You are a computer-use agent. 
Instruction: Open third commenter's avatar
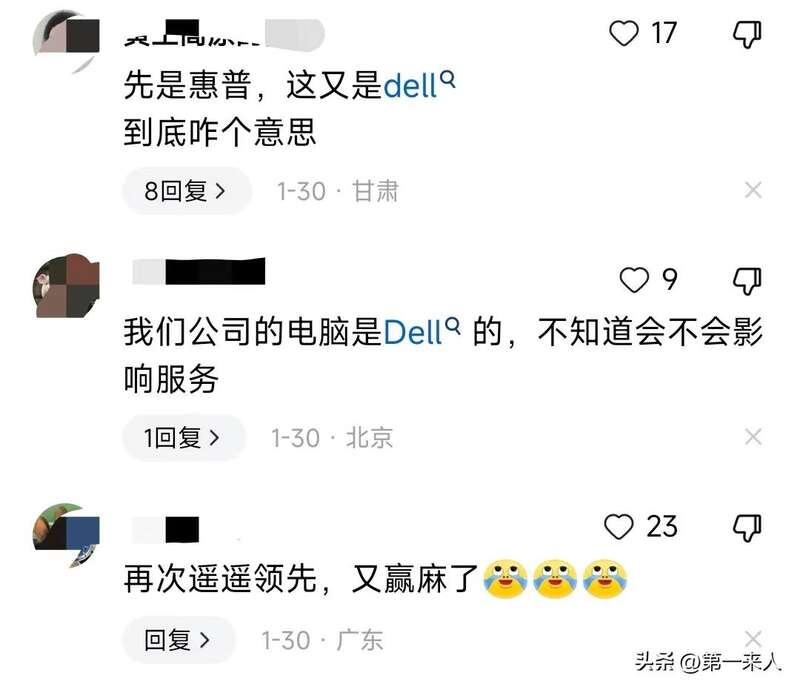coord(66,533)
